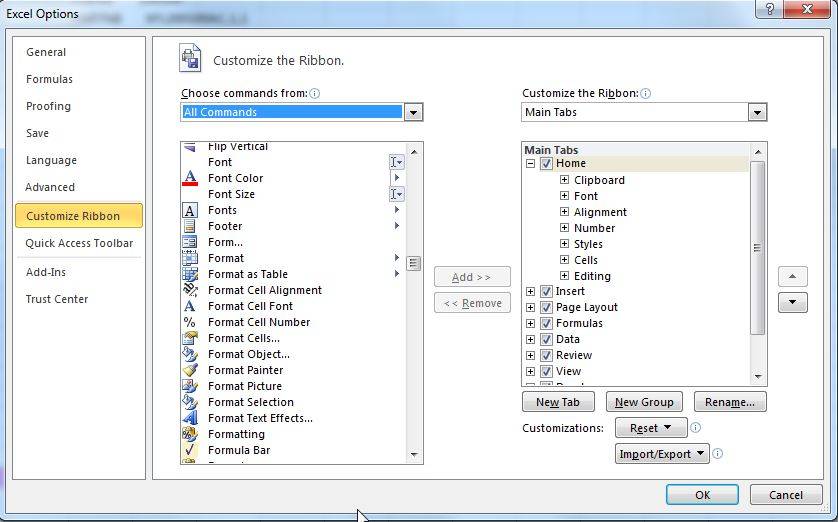Screen dimensions: 838x522
Task: Click the Format Cell Font icon
Action: (x=190, y=306)
